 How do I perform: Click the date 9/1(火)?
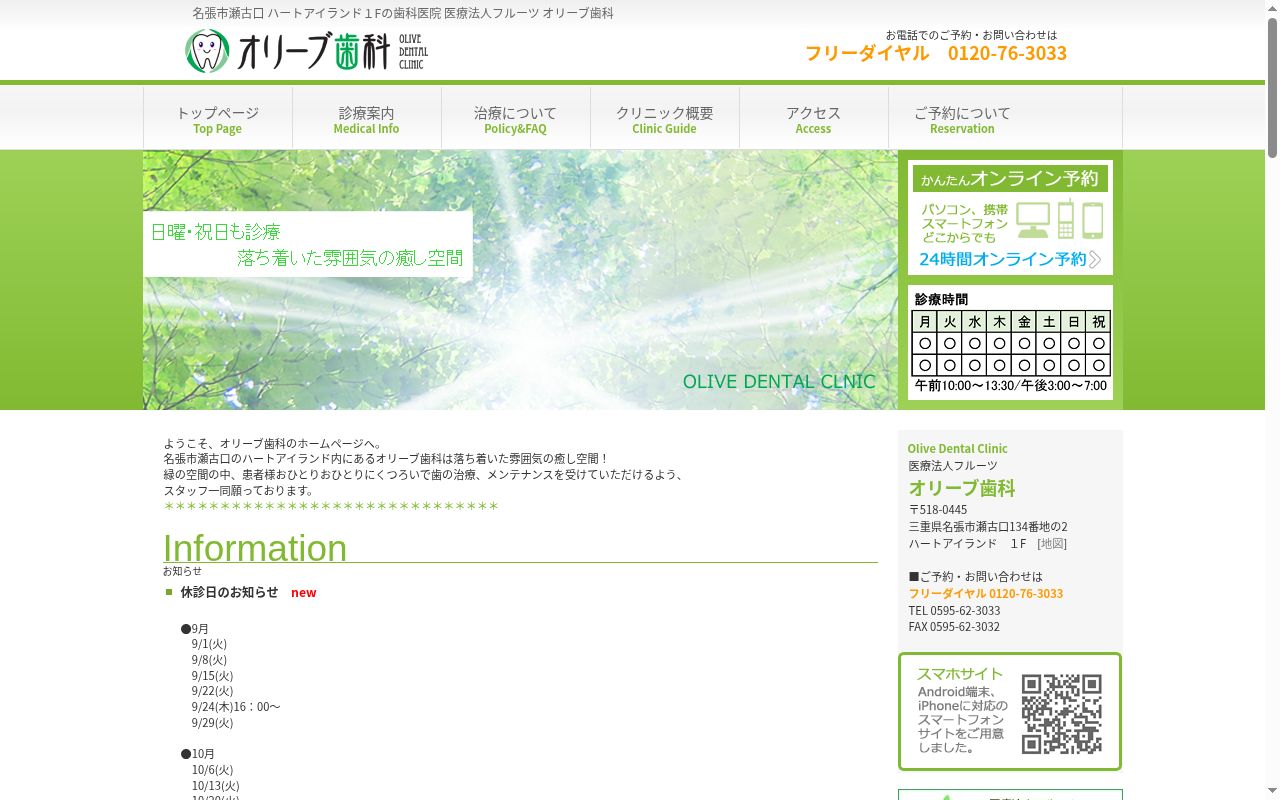[209, 644]
